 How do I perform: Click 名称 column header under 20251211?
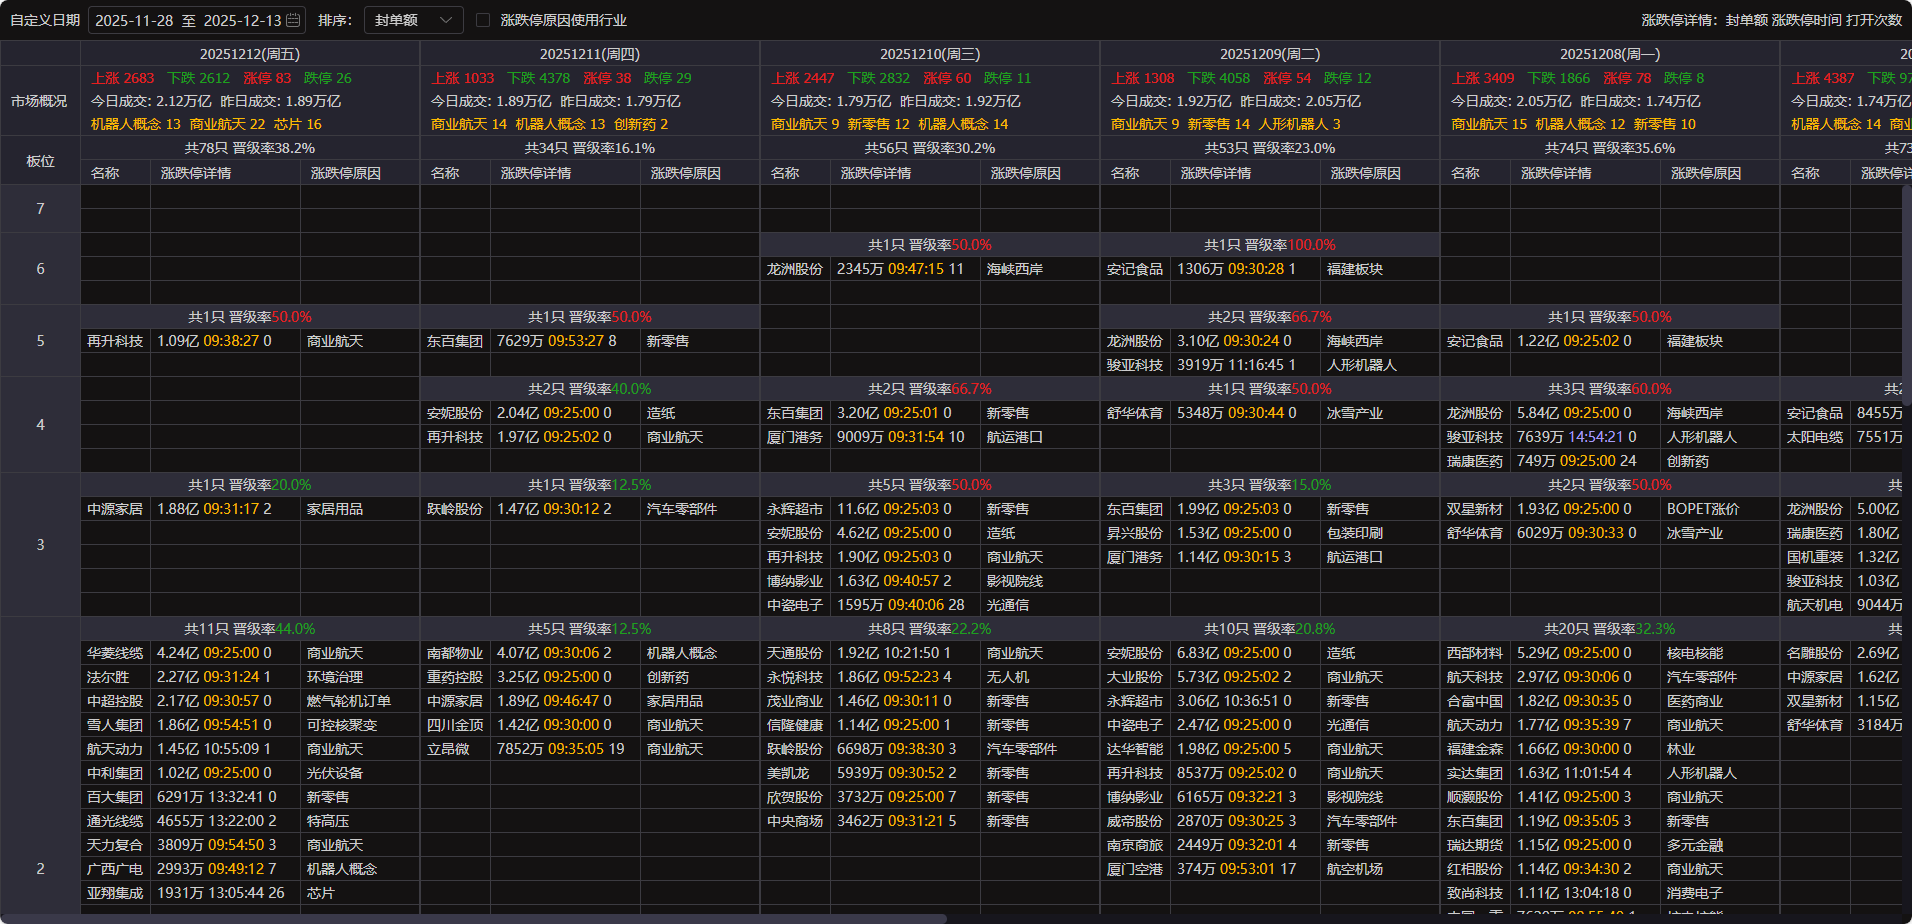click(445, 173)
